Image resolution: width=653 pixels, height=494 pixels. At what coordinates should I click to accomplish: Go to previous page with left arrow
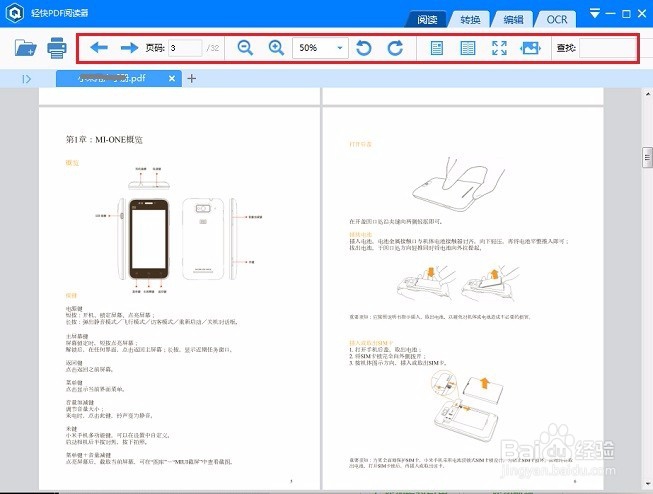point(99,47)
